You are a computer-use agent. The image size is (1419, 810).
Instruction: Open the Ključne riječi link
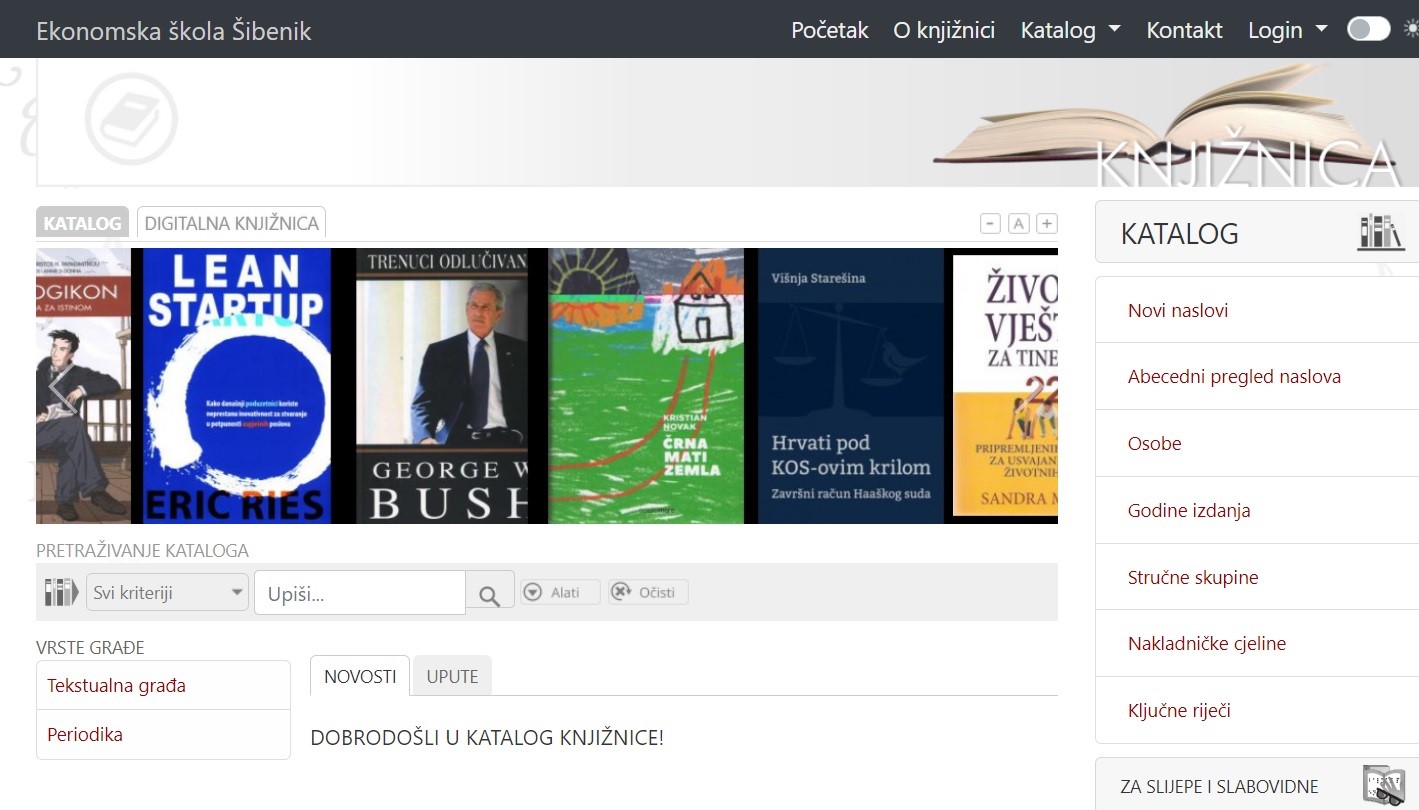pos(1179,710)
